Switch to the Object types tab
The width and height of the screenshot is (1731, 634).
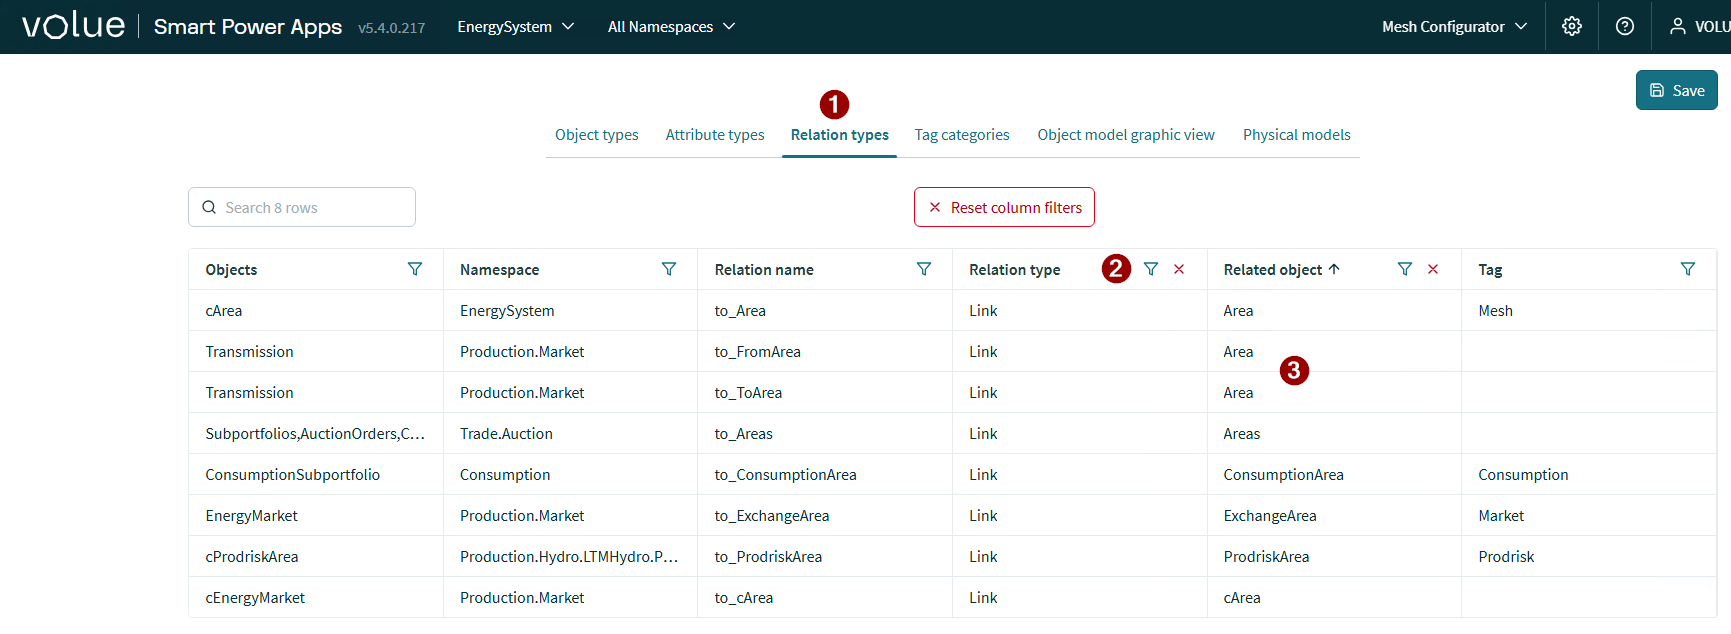point(597,135)
